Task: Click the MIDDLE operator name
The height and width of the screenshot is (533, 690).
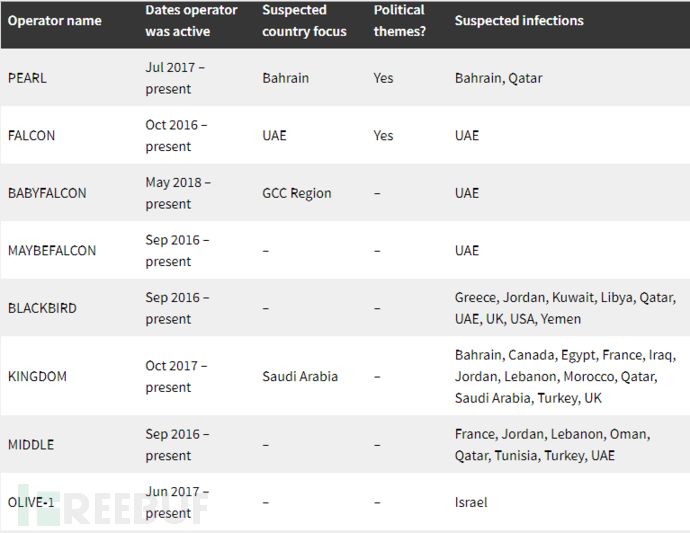Action: 31,445
